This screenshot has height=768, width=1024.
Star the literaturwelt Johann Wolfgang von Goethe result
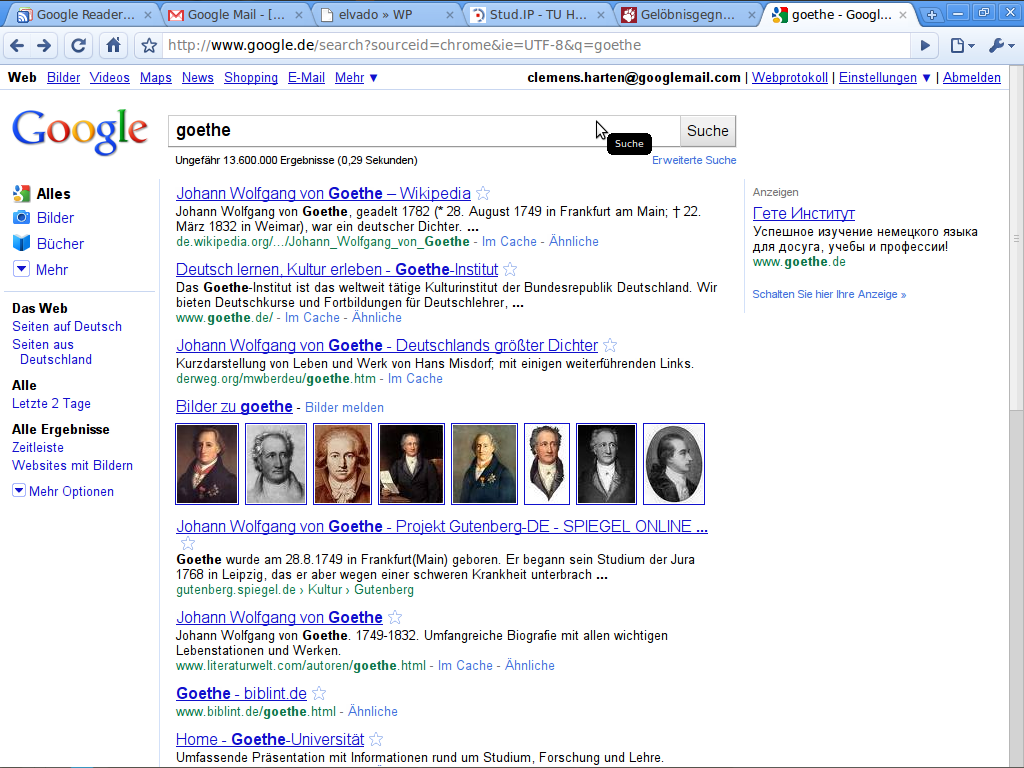(x=394, y=617)
